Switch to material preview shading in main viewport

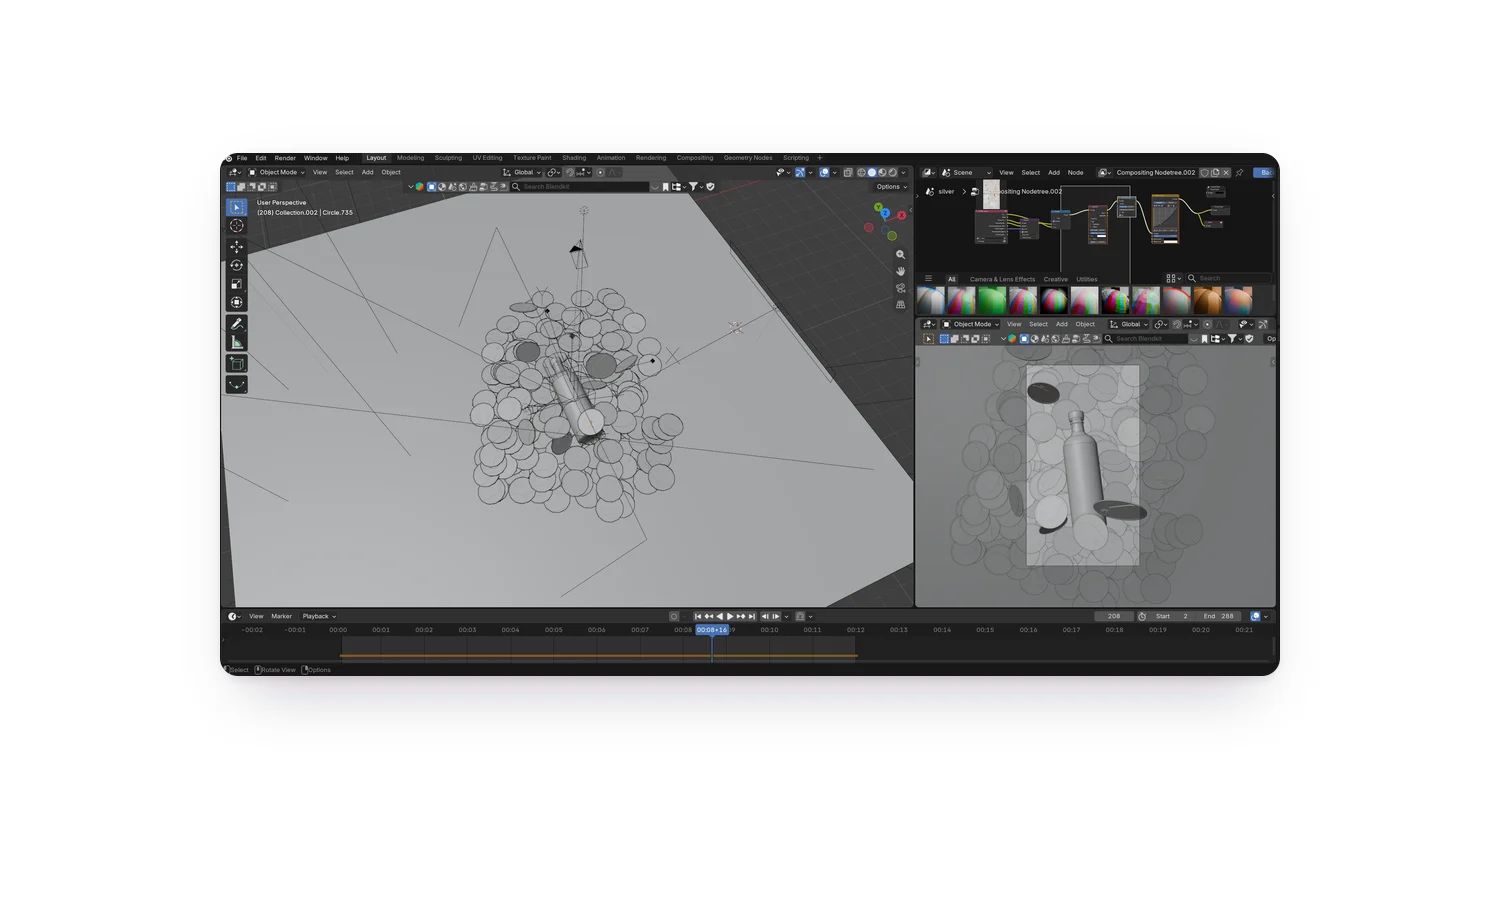(x=882, y=172)
